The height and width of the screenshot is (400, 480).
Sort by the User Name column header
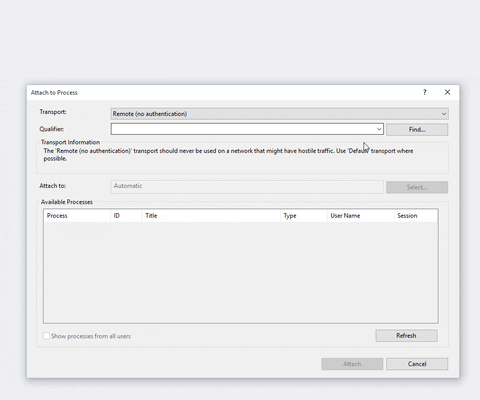tap(361, 216)
